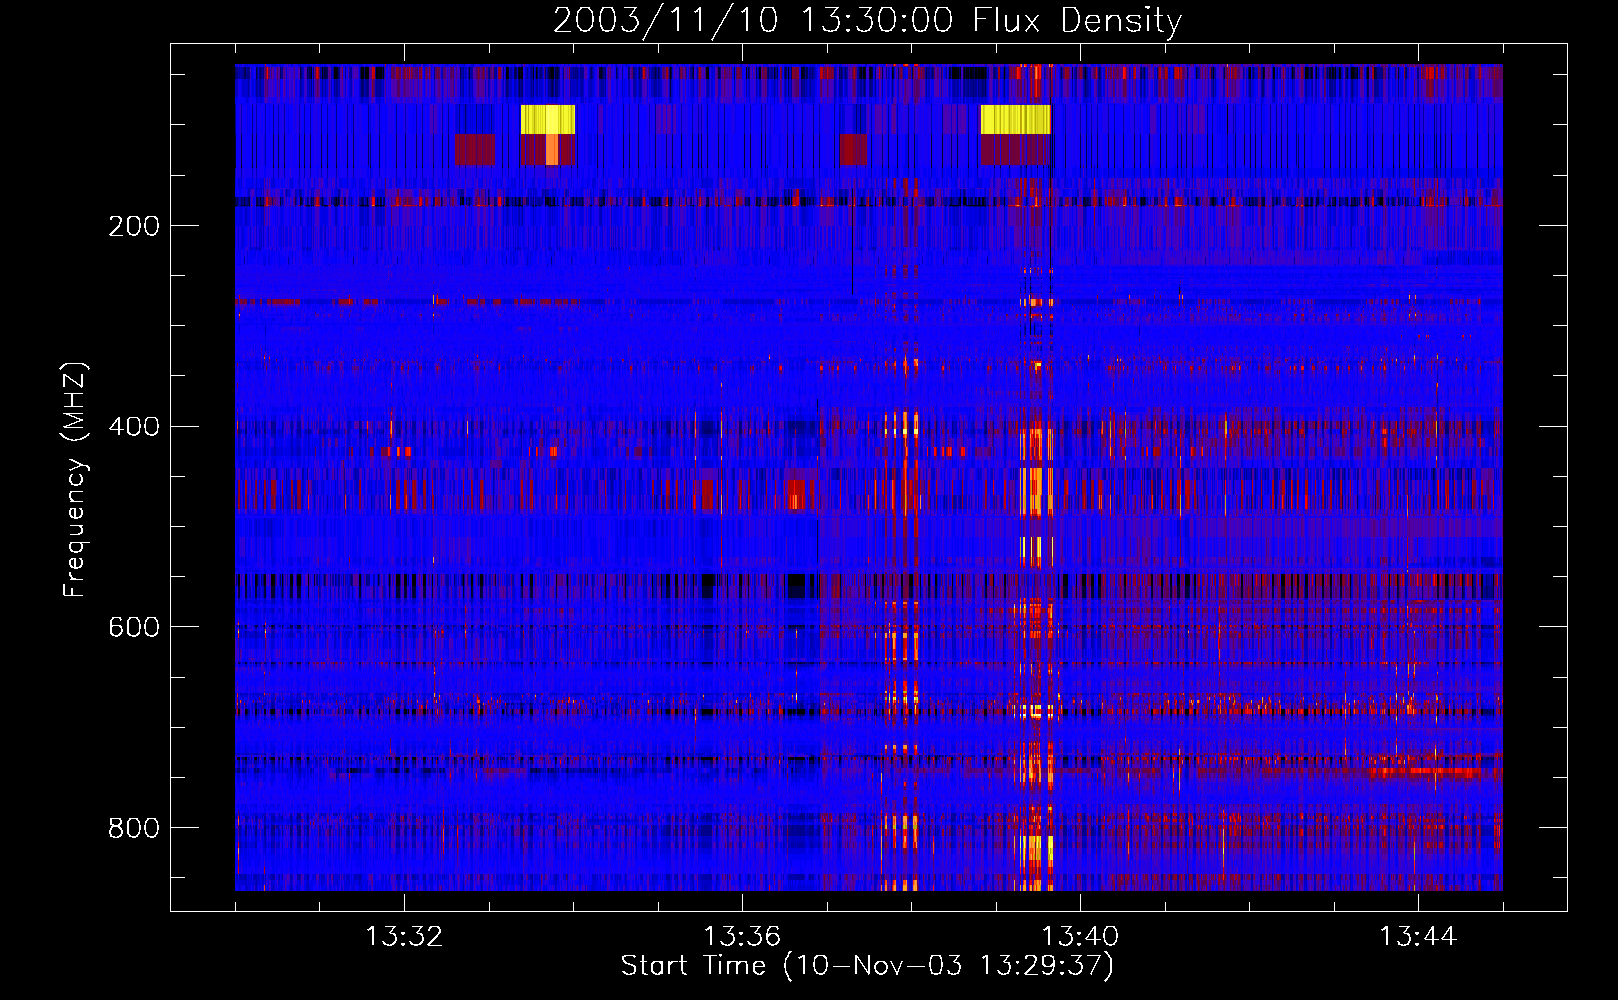Screen dimensions: 1618x1000
Task: Click the wide yellow burst block near 13:39
Action: coord(1015,119)
